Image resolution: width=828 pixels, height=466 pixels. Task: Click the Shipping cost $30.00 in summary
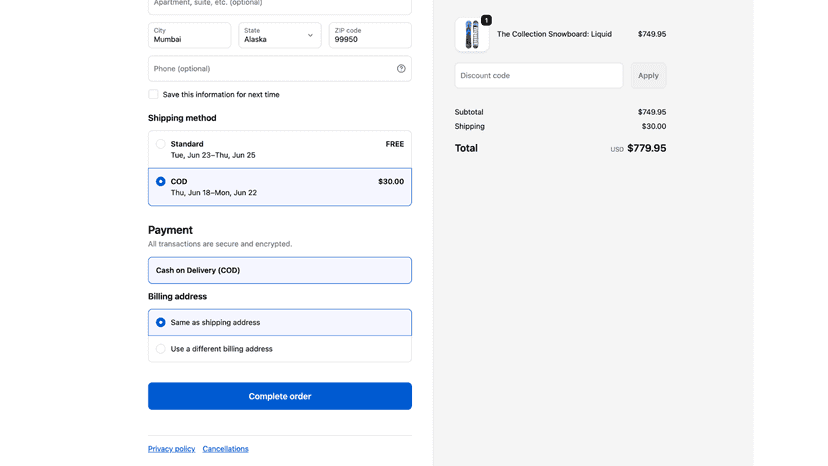654,126
